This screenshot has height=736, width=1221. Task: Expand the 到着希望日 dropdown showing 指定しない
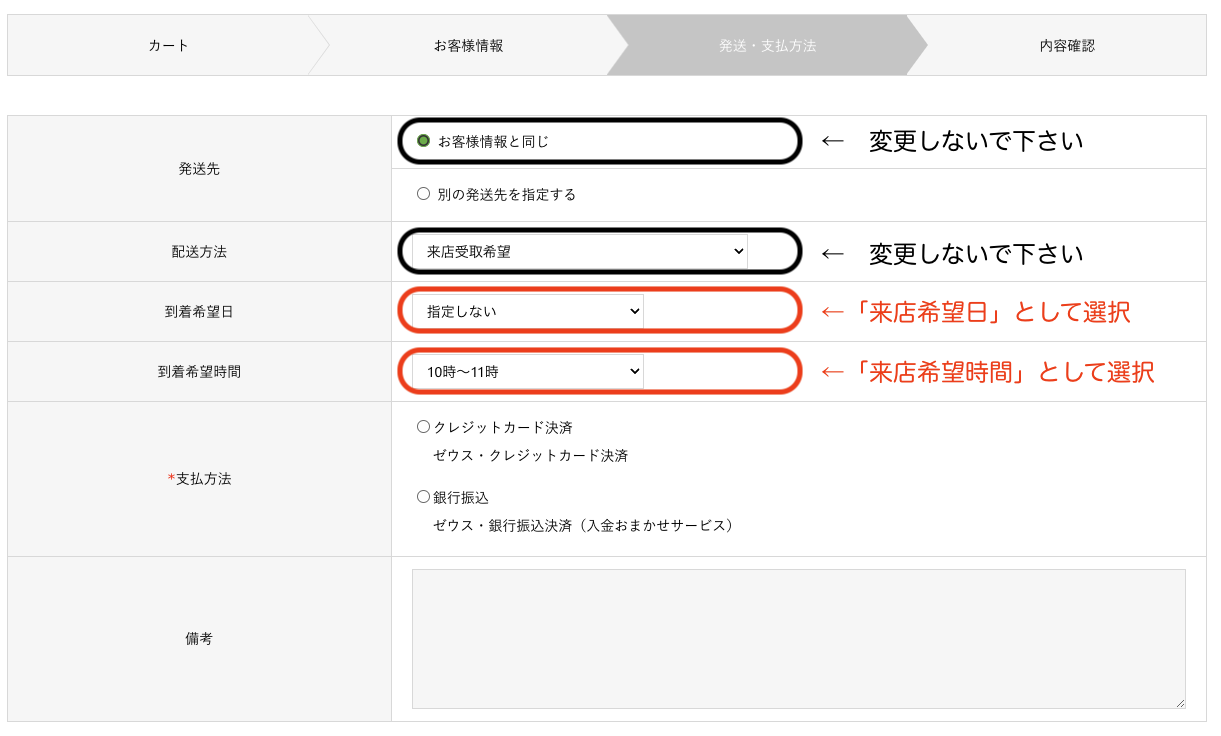(x=527, y=312)
